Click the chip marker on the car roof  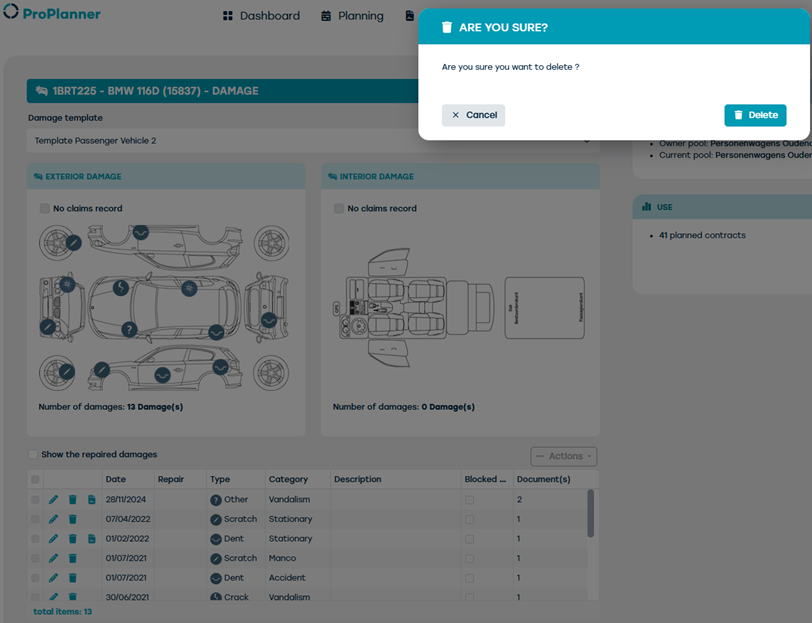click(x=189, y=288)
